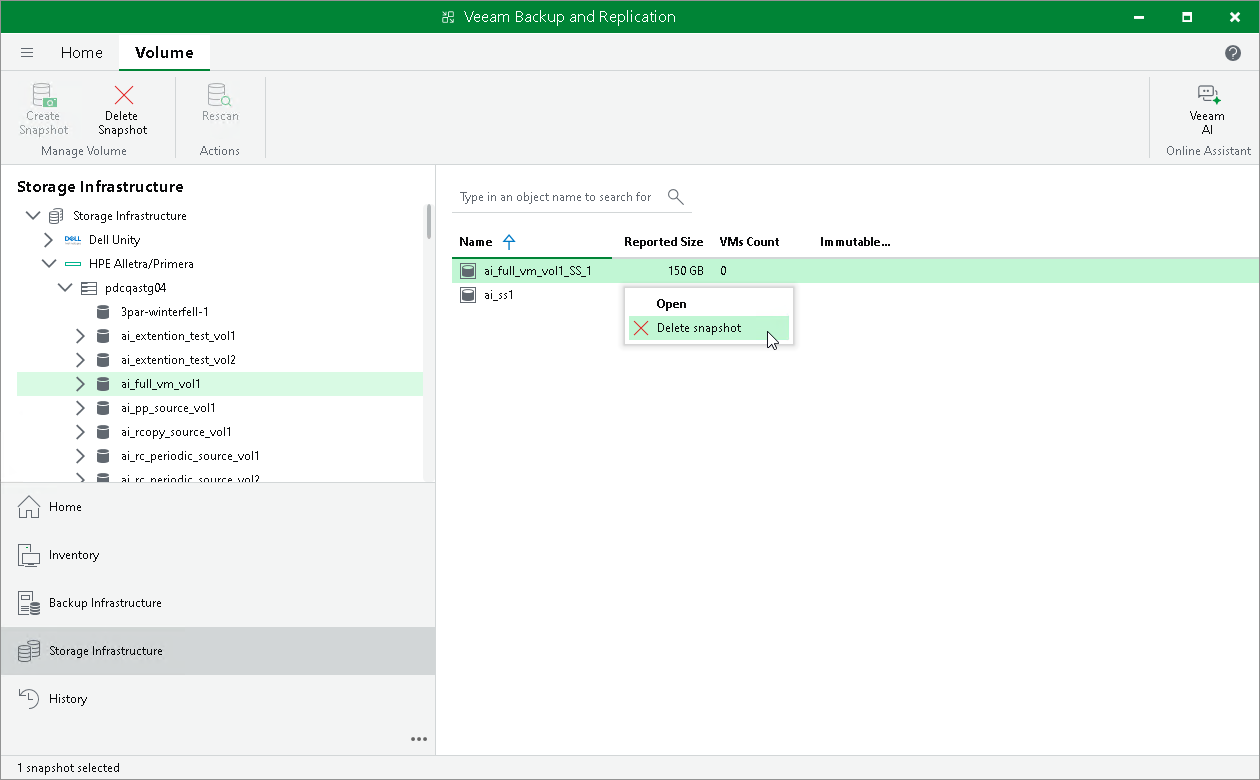Select the ai_ss1 snapshot row
Screen dimensions: 1260x780
pyautogui.click(x=855, y=295)
